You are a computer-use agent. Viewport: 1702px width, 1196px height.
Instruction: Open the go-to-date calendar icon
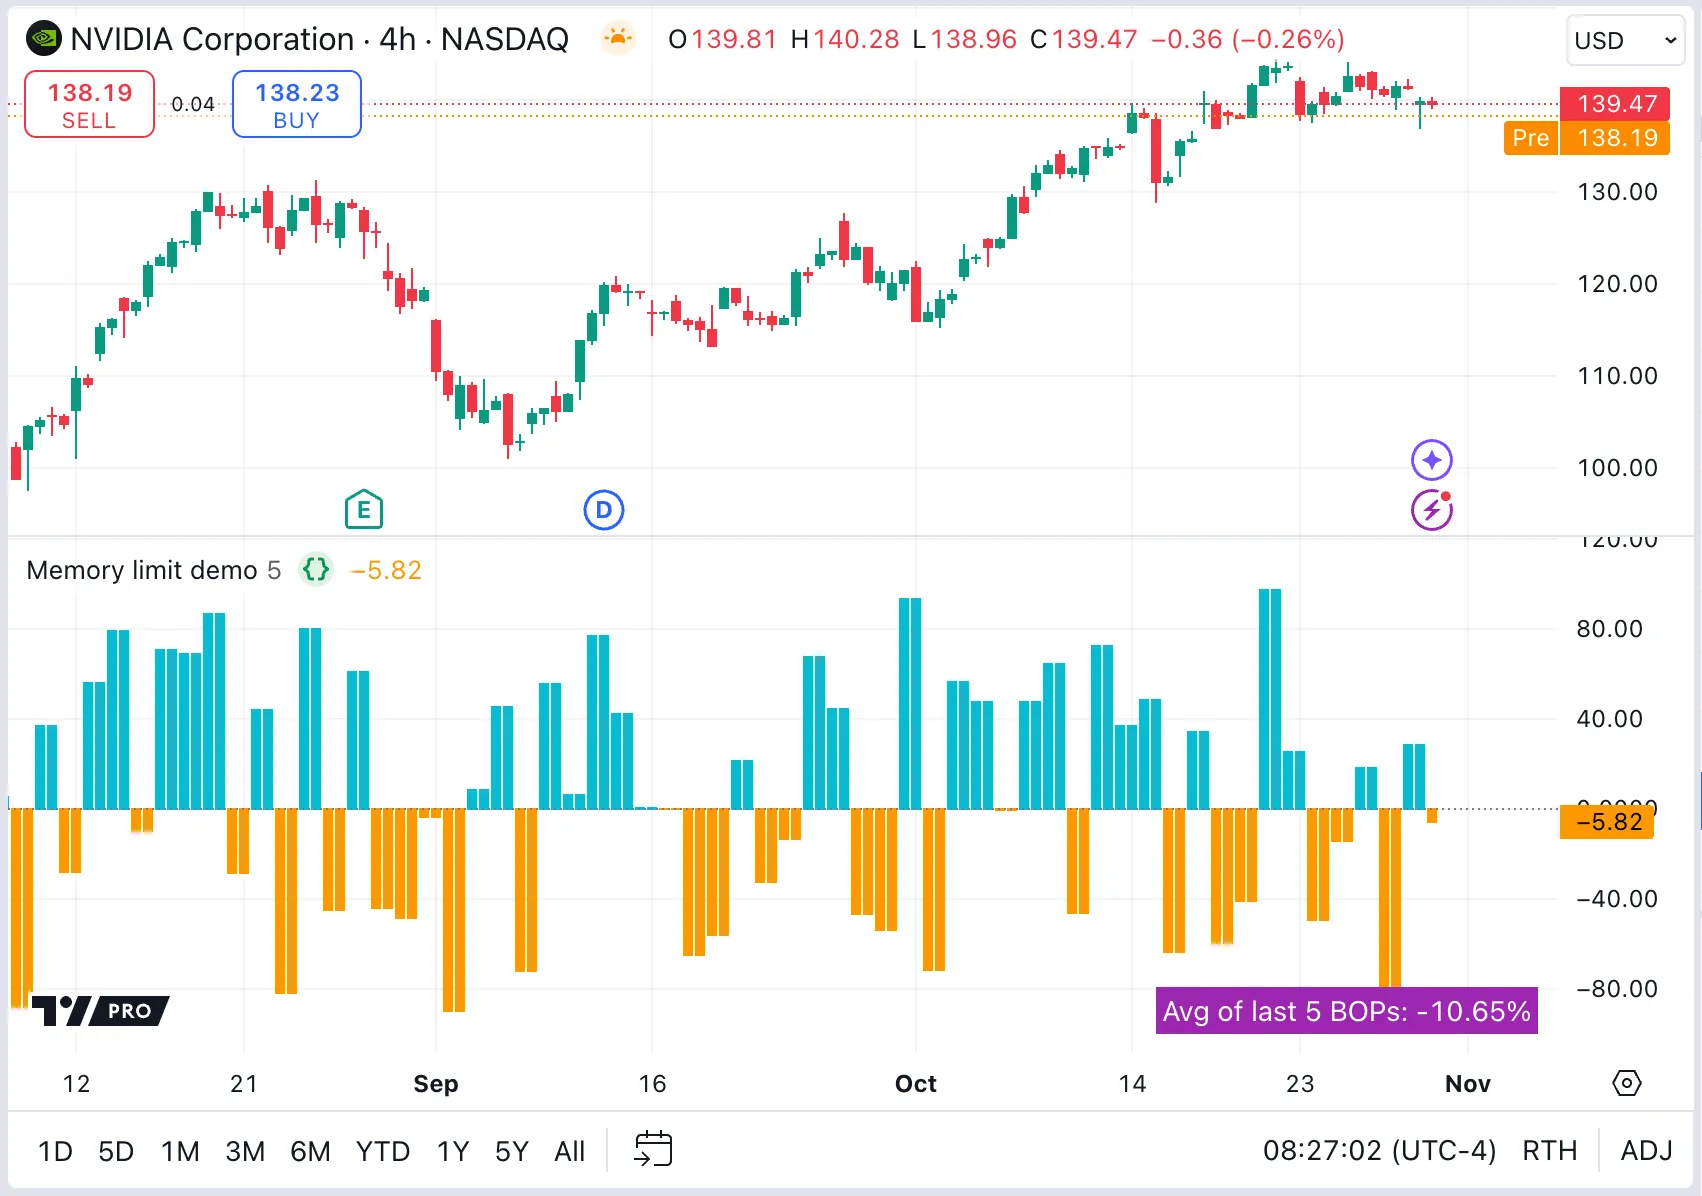[653, 1150]
